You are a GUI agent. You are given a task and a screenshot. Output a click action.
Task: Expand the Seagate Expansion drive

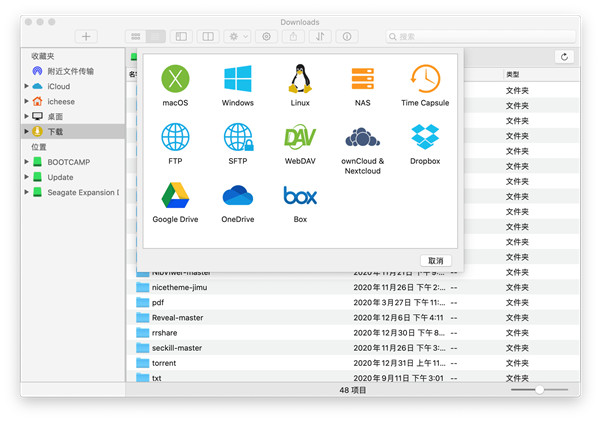pos(27,192)
